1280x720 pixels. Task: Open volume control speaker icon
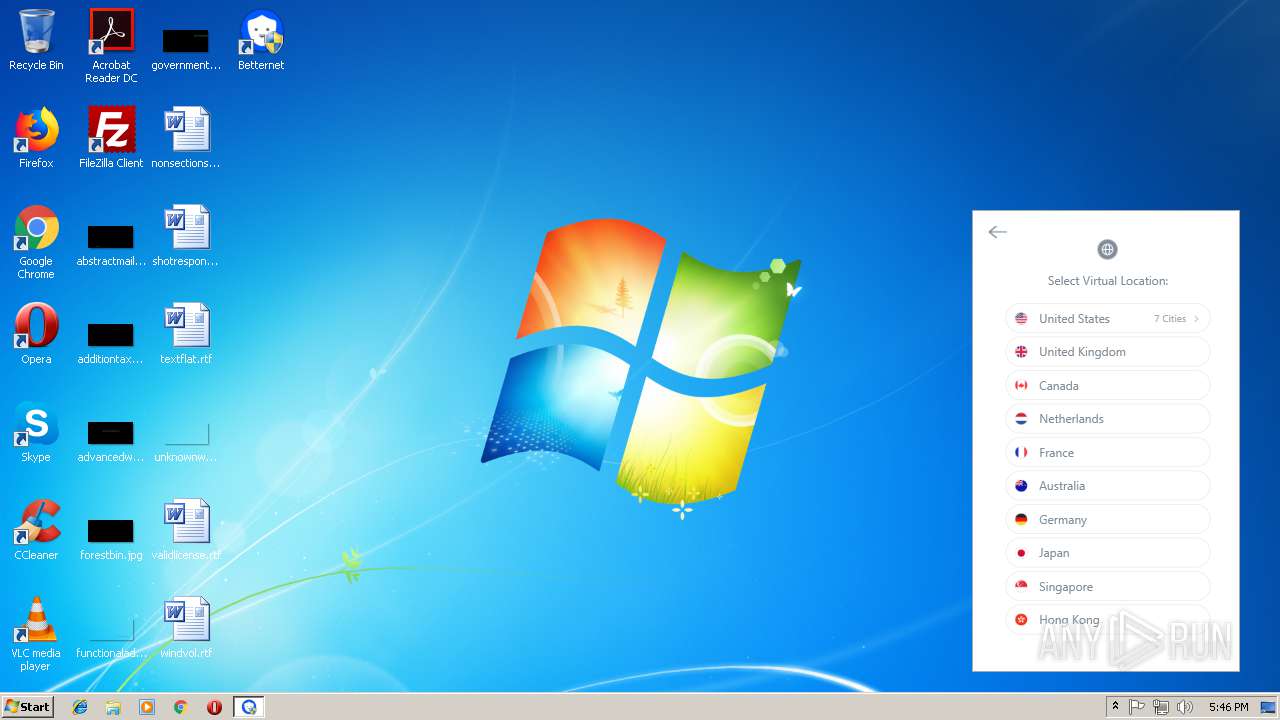coord(1185,707)
